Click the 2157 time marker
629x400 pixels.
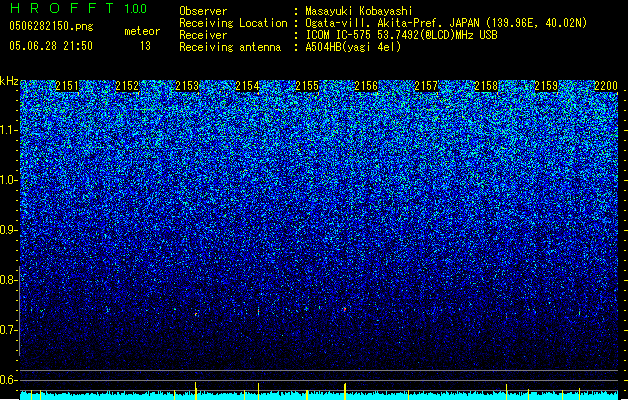[x=426, y=86]
